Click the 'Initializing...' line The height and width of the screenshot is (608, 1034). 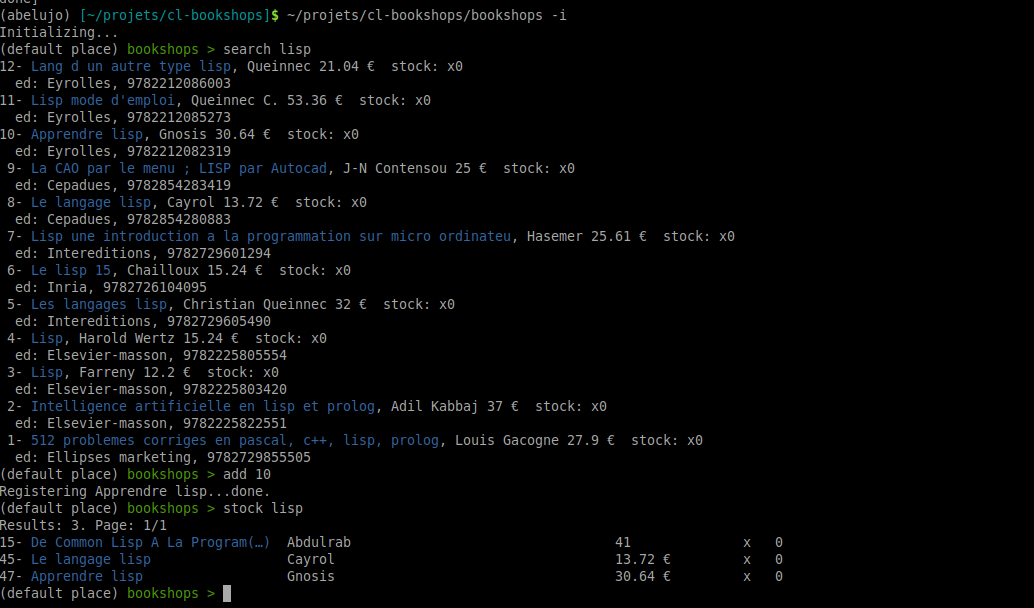(59, 32)
